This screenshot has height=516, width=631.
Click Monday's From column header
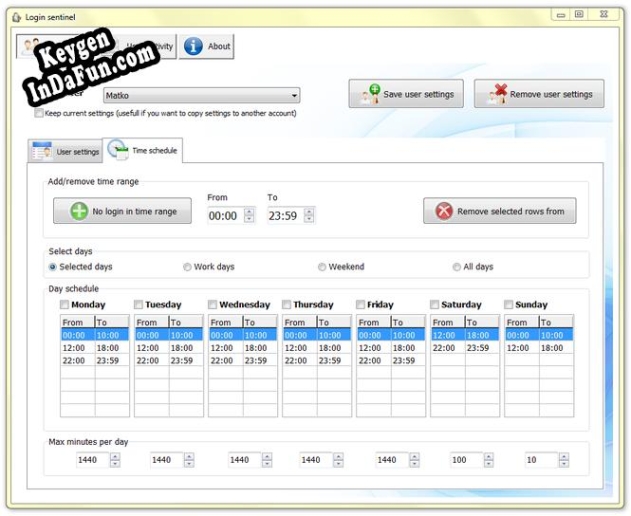pos(78,322)
